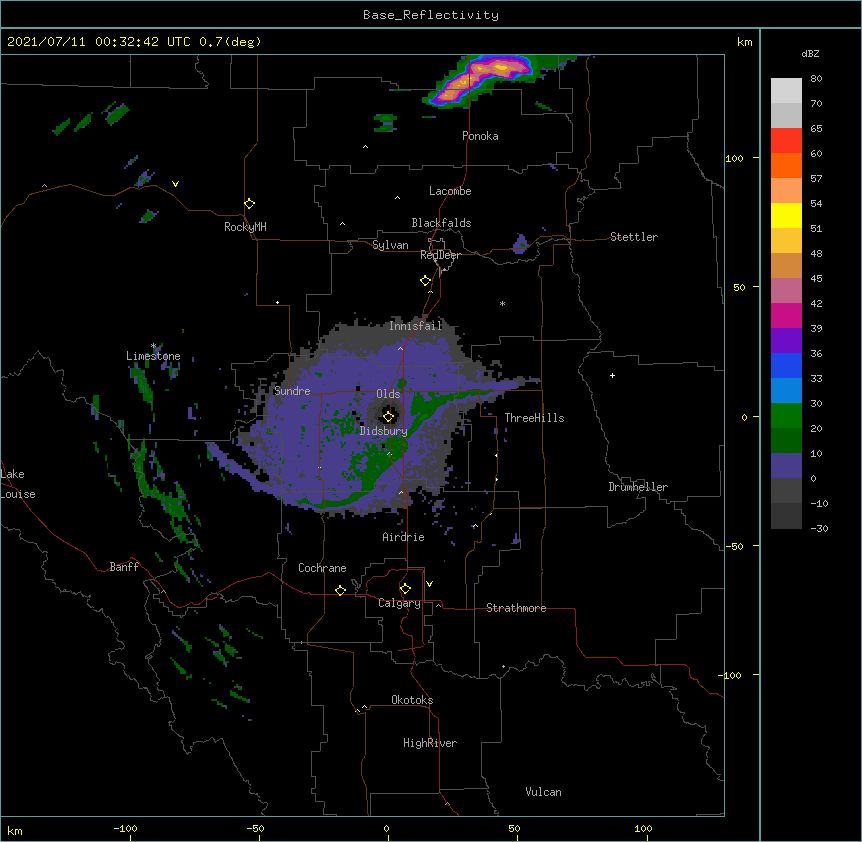Image resolution: width=862 pixels, height=842 pixels.
Task: Click the yellow diamond marker south of RedDeer
Action: coord(425,280)
